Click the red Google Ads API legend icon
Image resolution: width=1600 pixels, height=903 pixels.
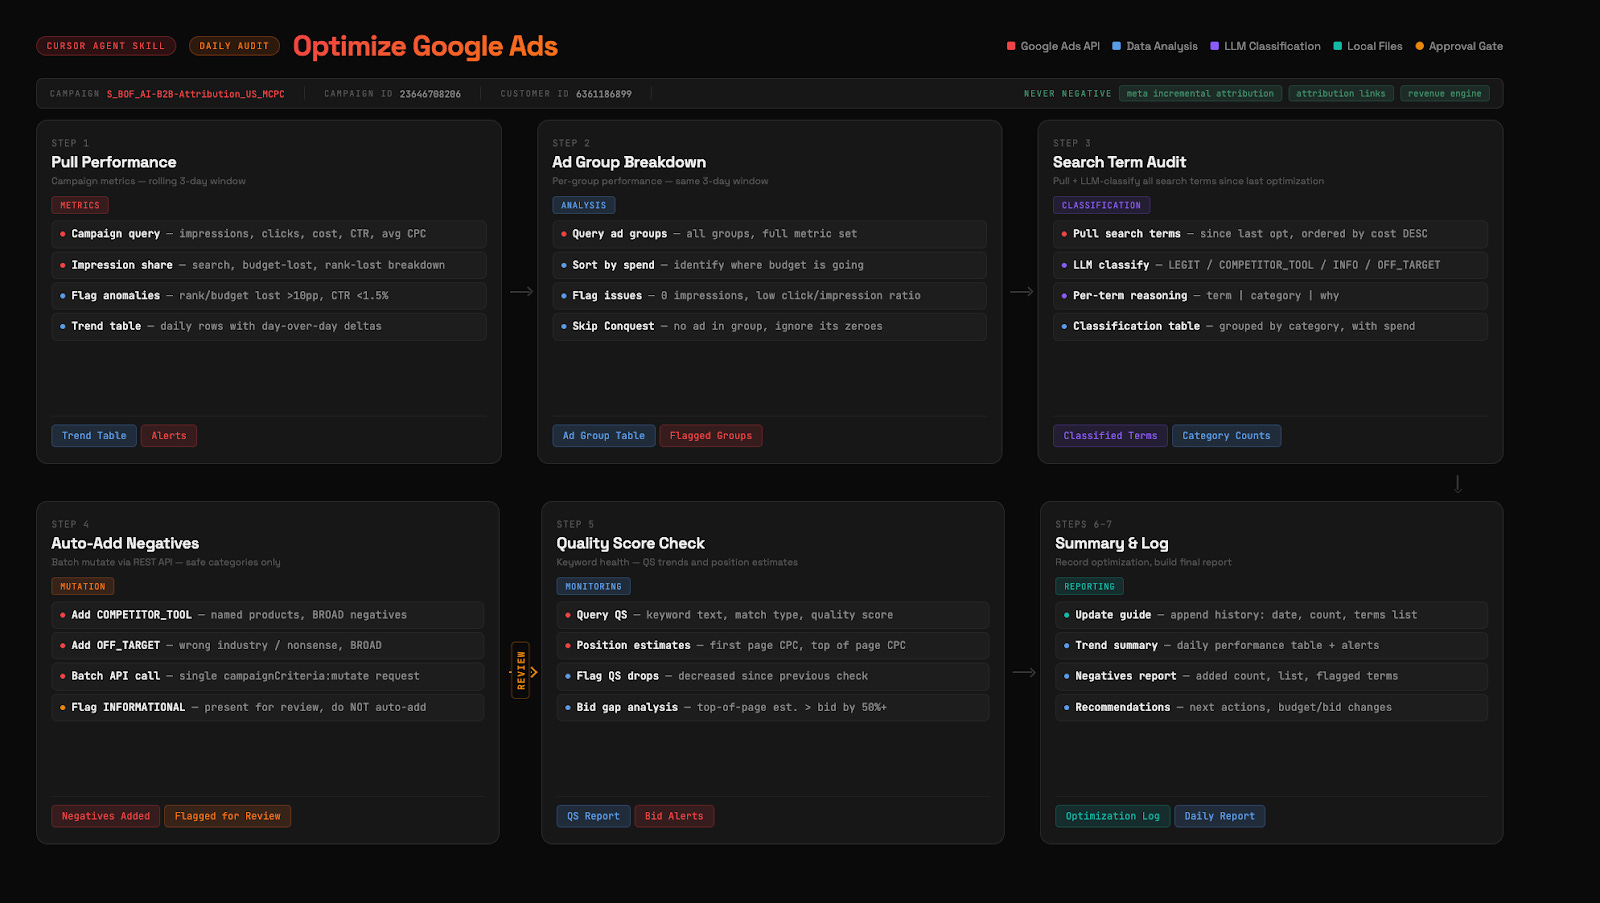[1011, 45]
